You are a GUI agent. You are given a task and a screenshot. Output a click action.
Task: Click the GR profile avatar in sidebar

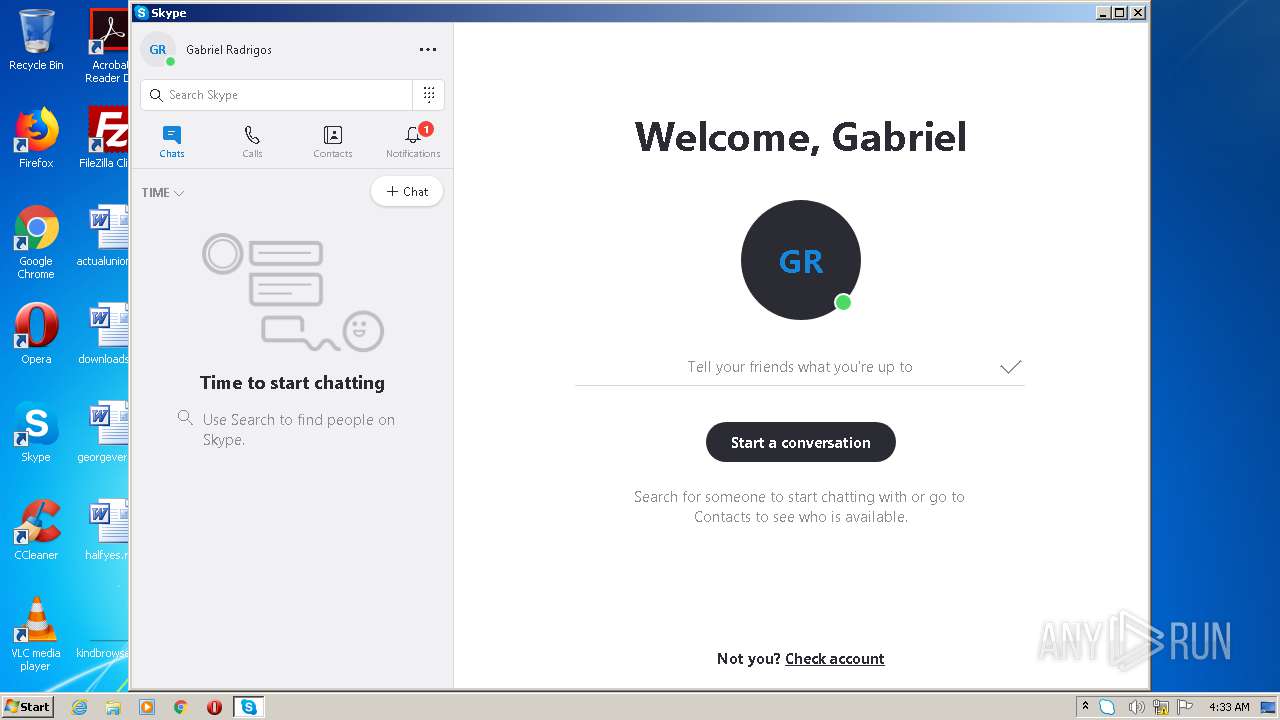coord(158,50)
